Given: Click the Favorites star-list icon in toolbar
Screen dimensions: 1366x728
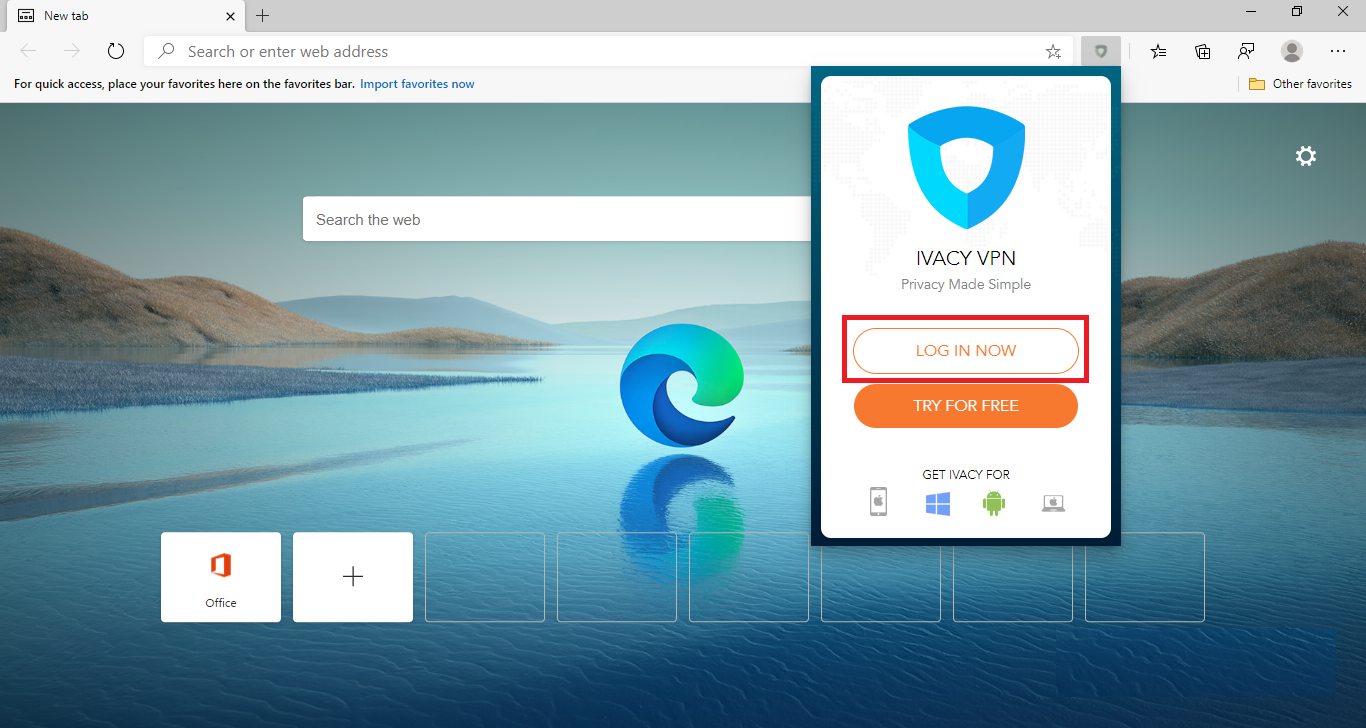Looking at the screenshot, I should click(x=1158, y=51).
